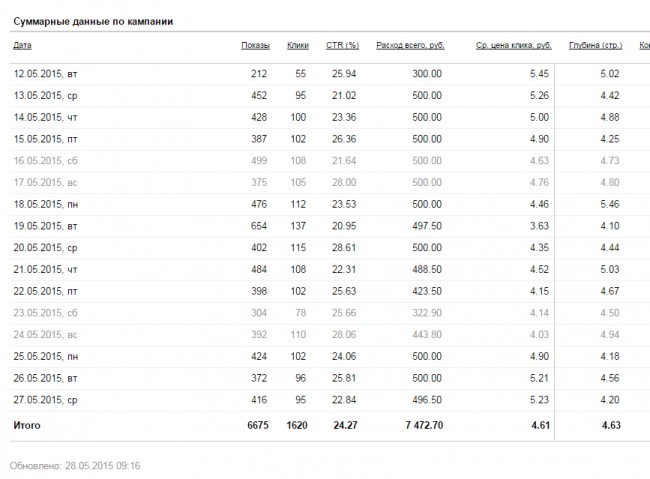Select the 12.05.2015, вт date row
The height and width of the screenshot is (479, 650).
(330, 74)
